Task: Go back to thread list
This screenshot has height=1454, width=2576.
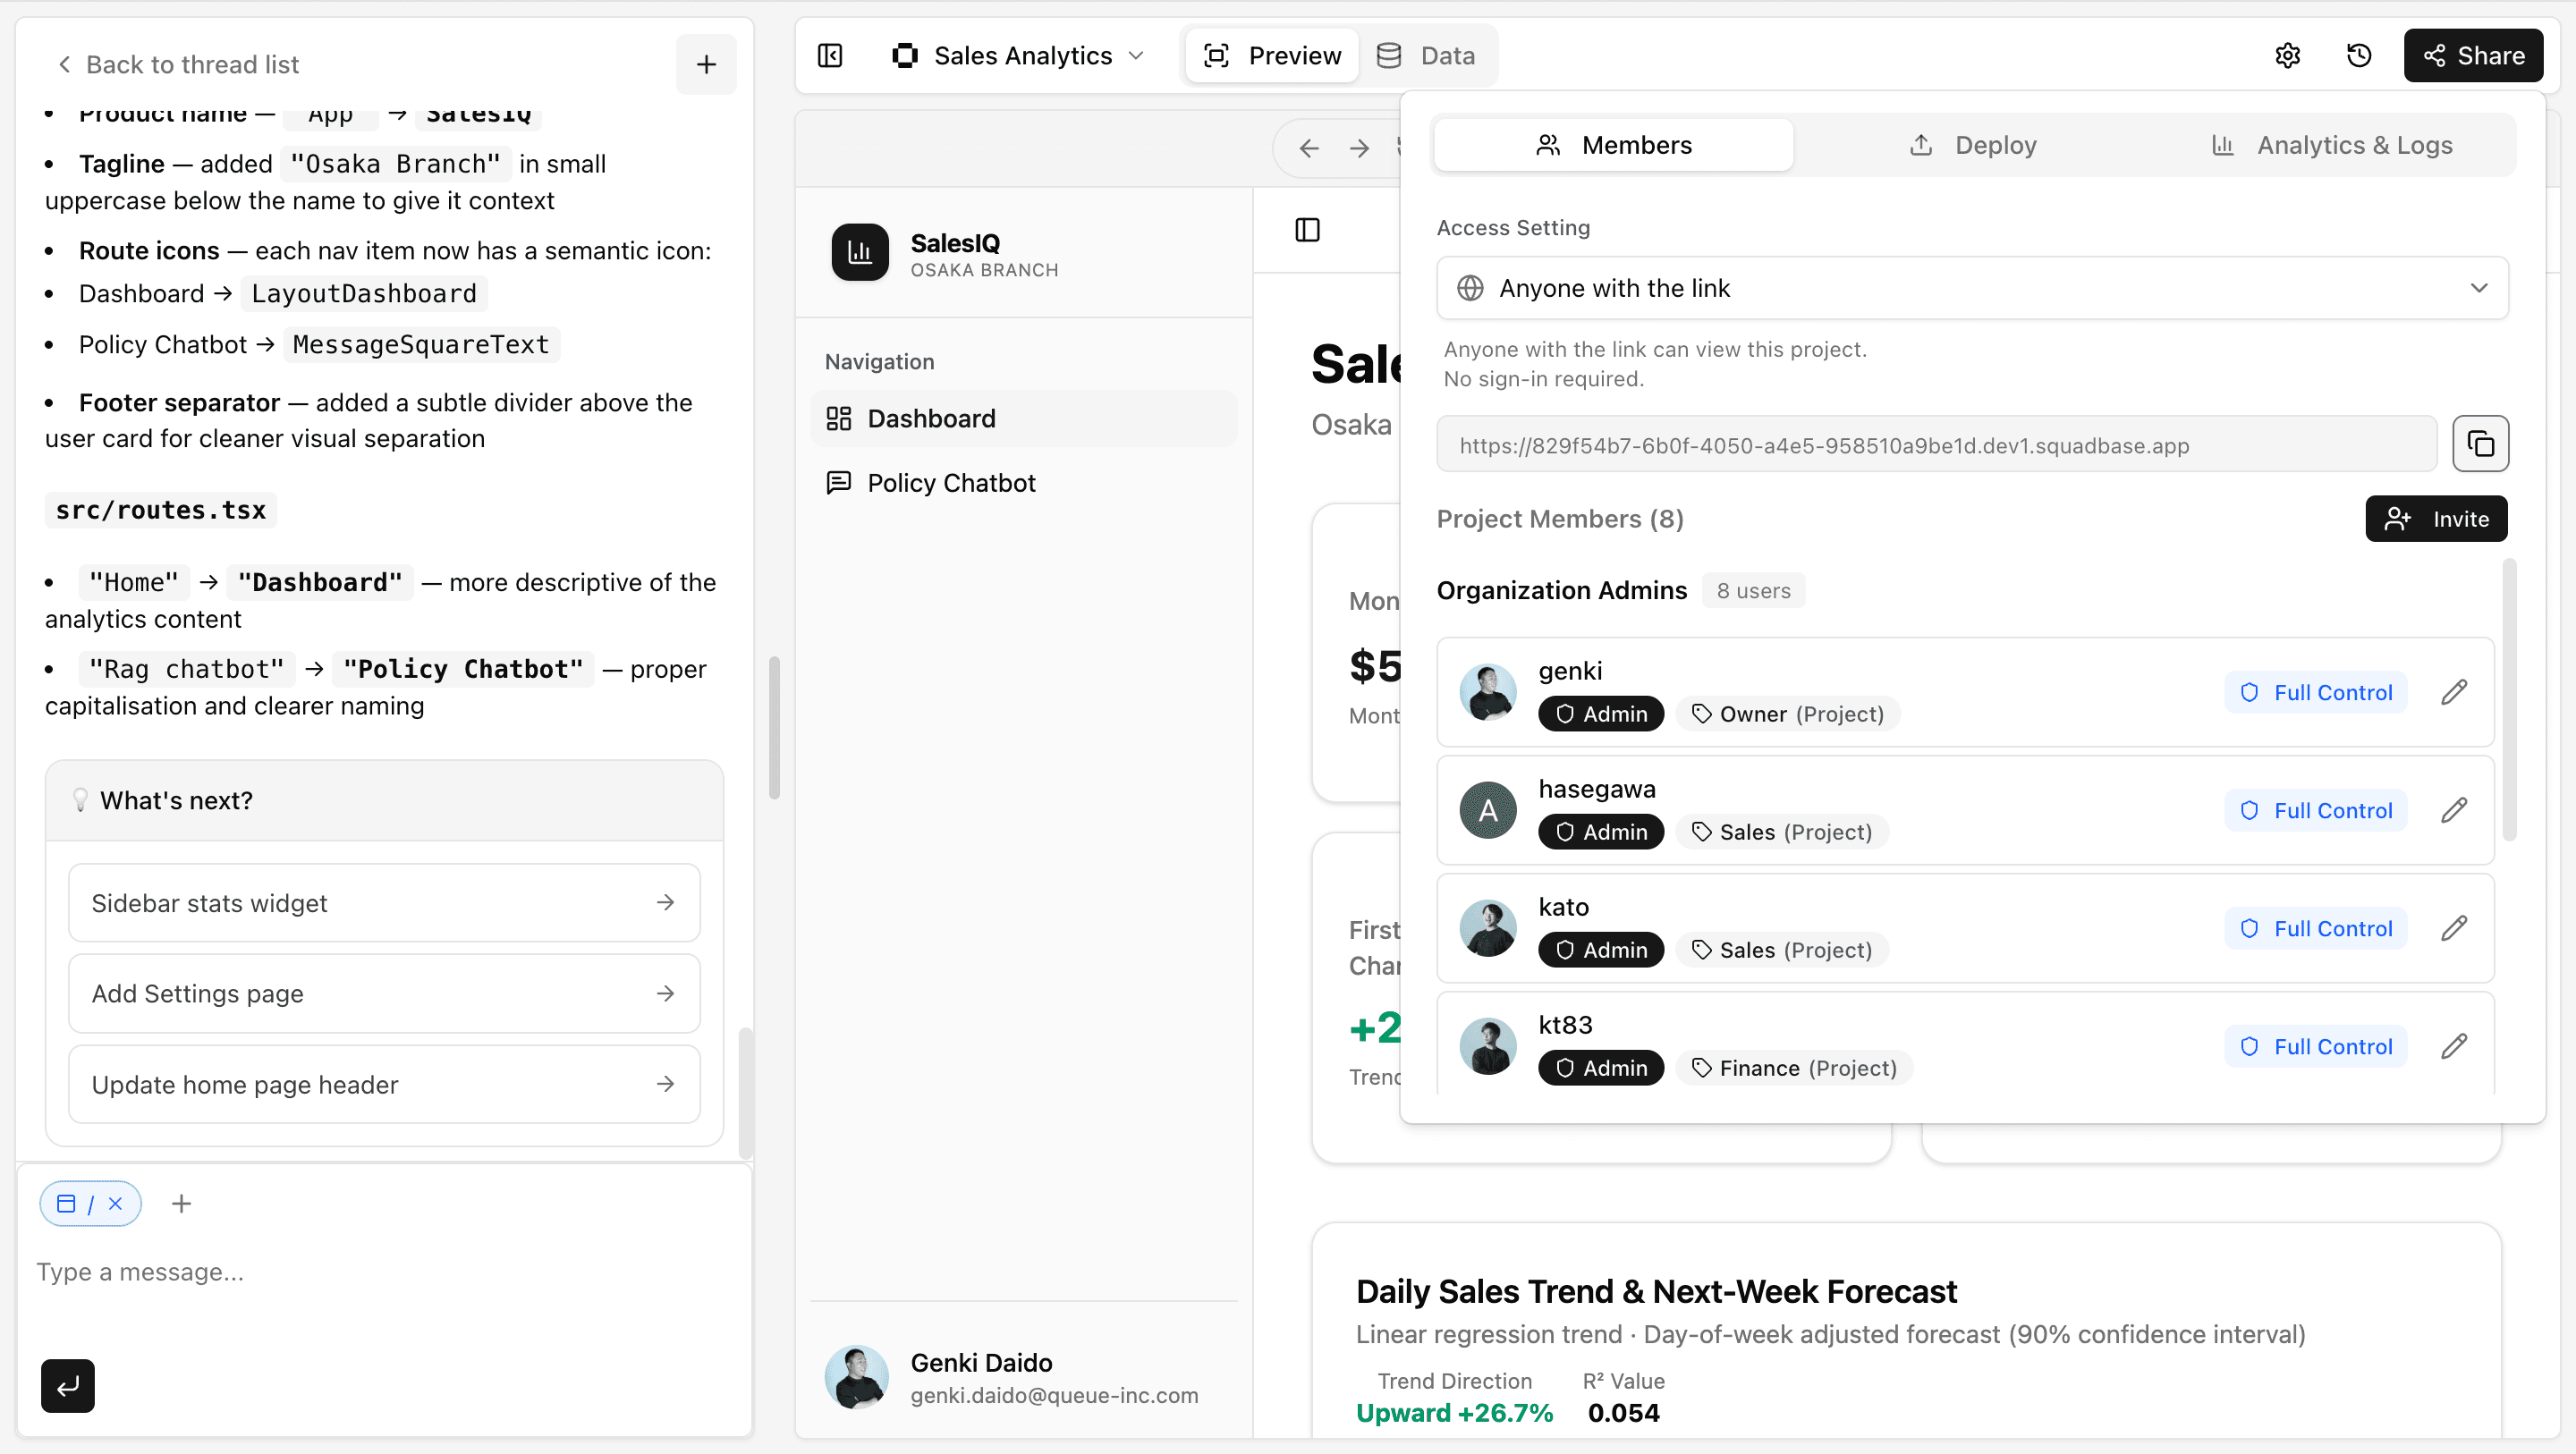Action: [178, 65]
